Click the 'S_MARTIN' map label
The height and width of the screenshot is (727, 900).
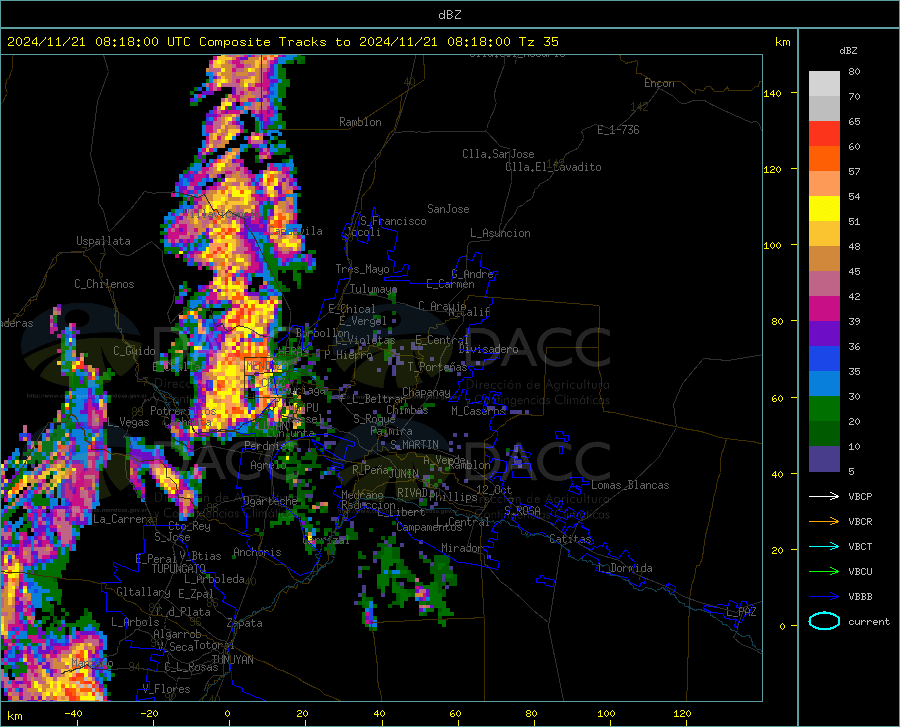point(414,445)
